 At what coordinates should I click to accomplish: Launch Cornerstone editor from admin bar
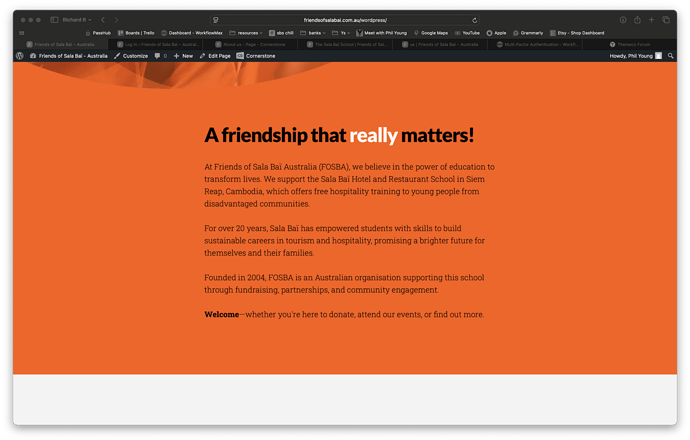coord(256,56)
